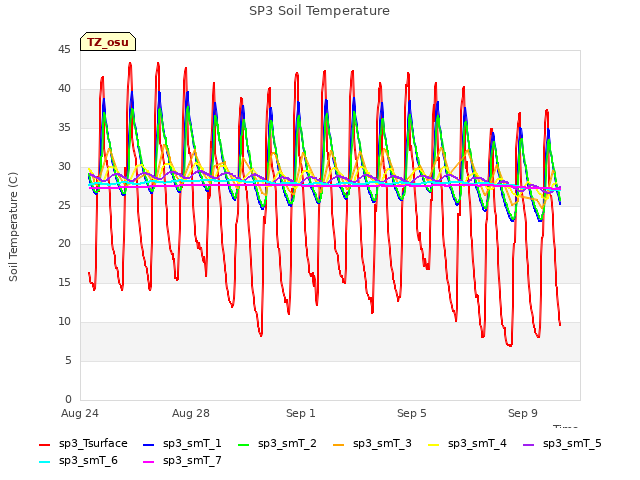Screen dimensions: 640x480
Task: Click the blue sp3_smT_1 legend swatch
Action: pos(149,444)
